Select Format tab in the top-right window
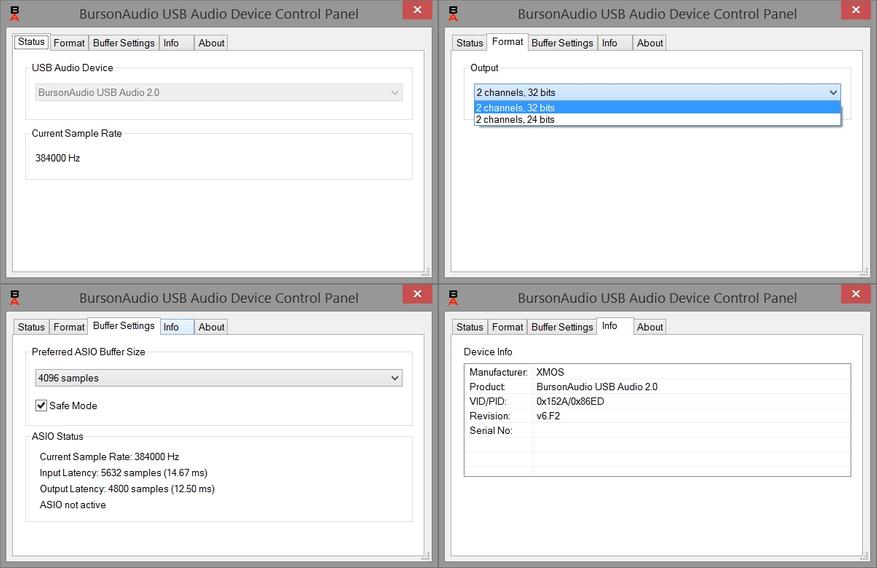877x568 pixels. coord(507,42)
